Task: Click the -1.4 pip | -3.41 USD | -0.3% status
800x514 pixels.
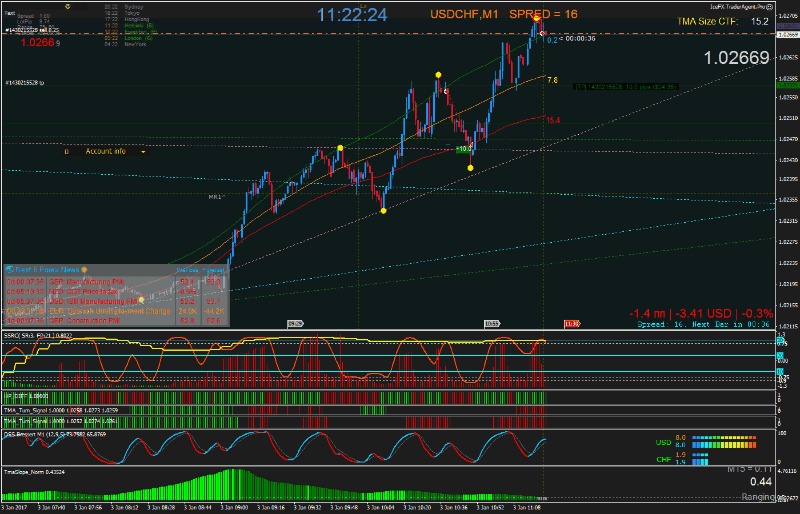Action: click(x=701, y=313)
